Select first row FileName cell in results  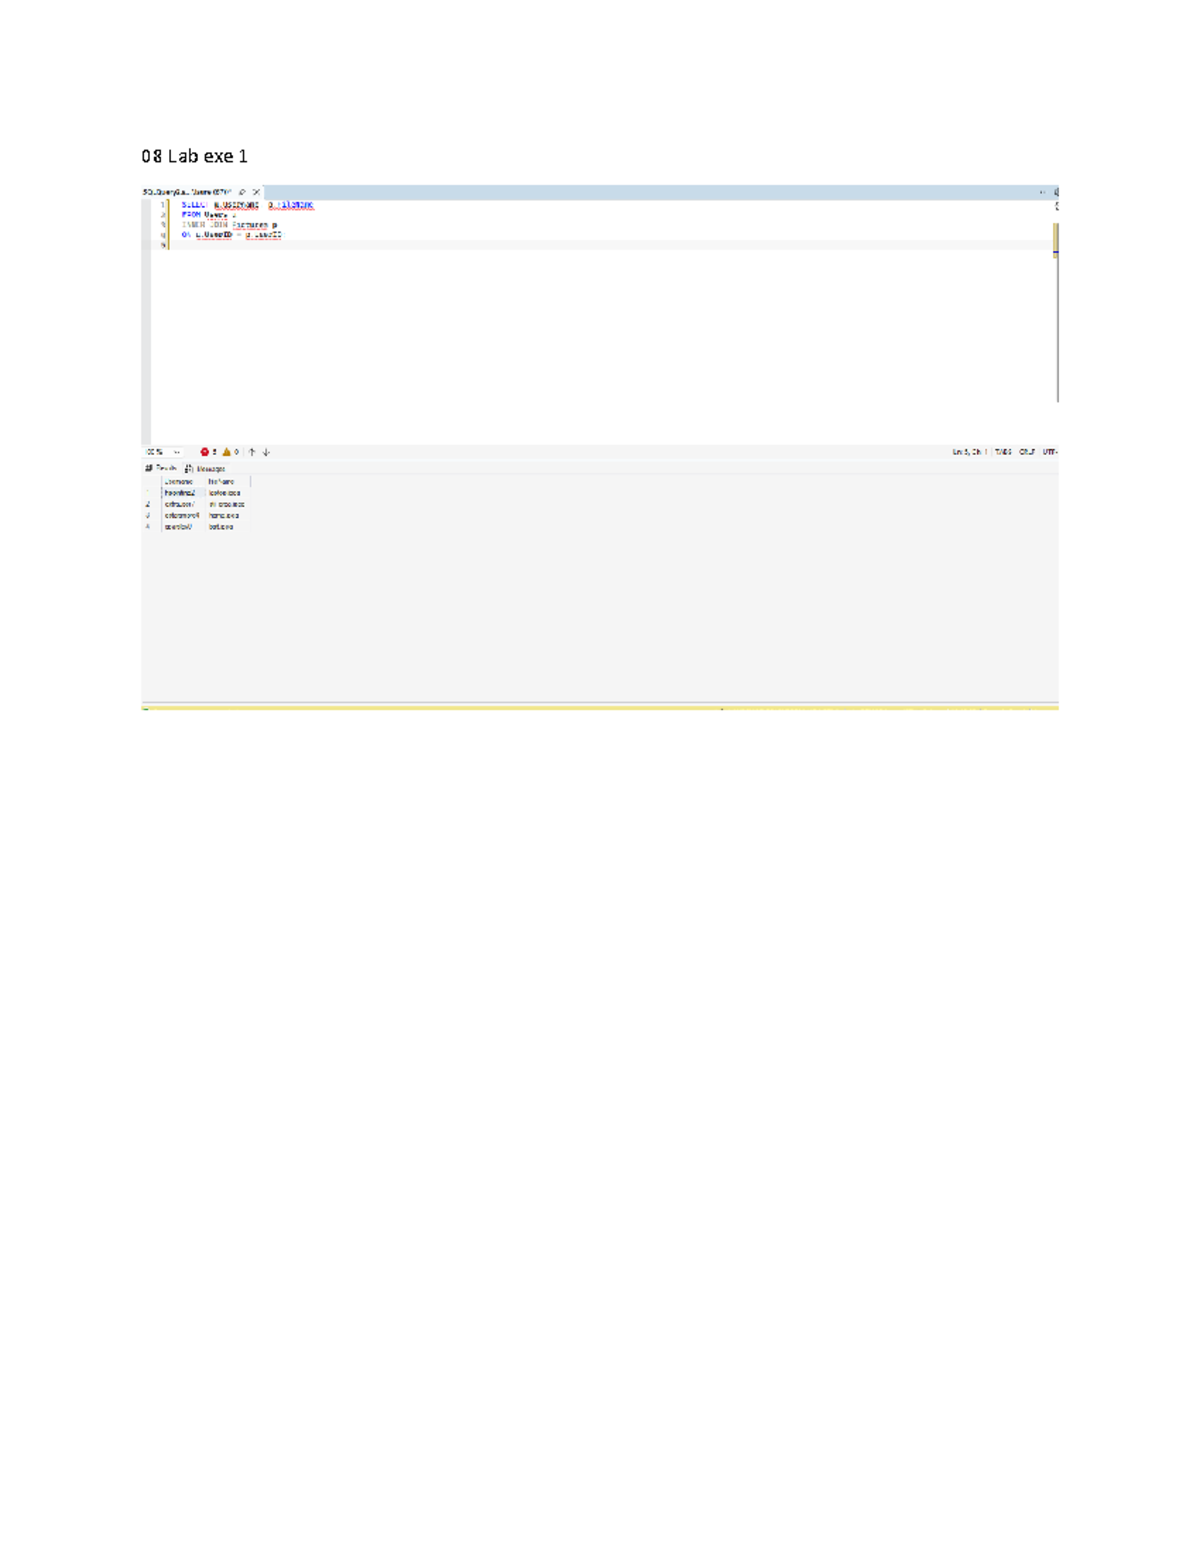(x=227, y=493)
